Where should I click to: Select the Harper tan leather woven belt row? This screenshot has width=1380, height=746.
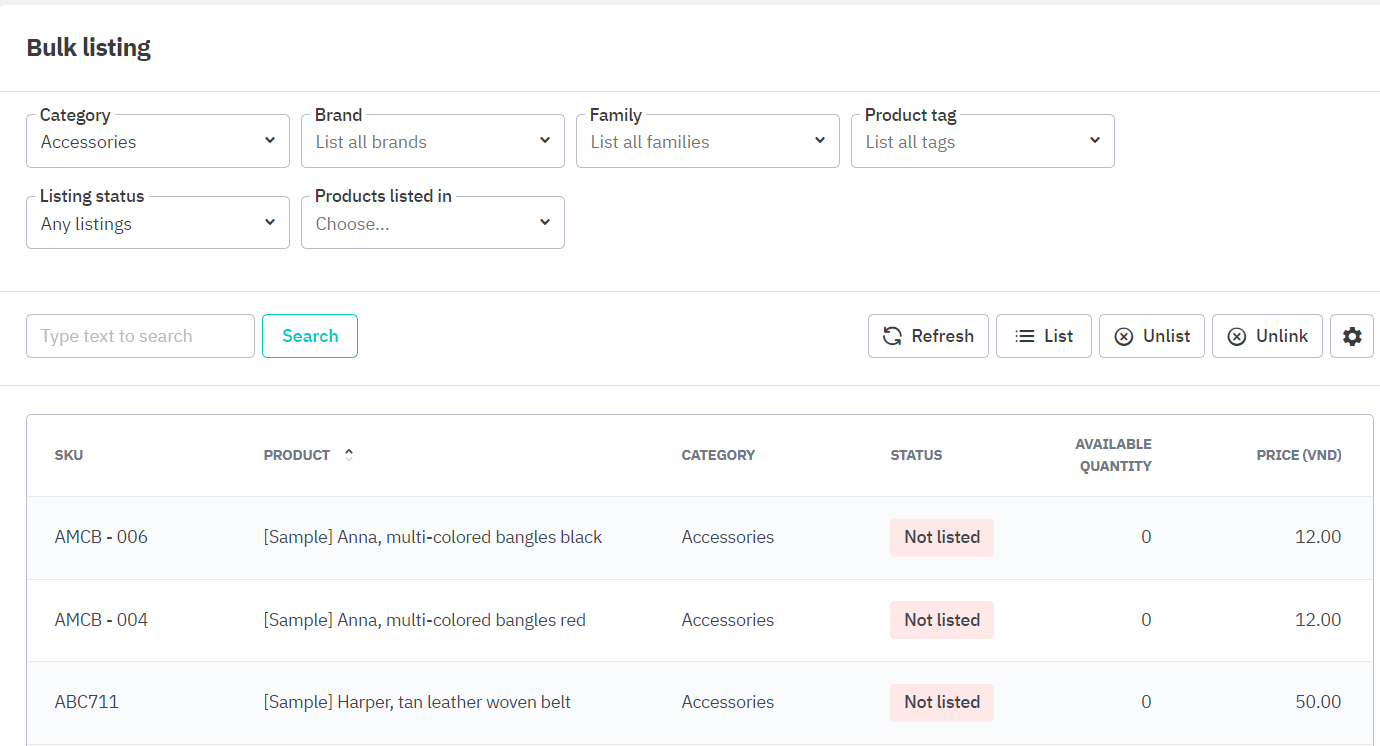point(417,702)
